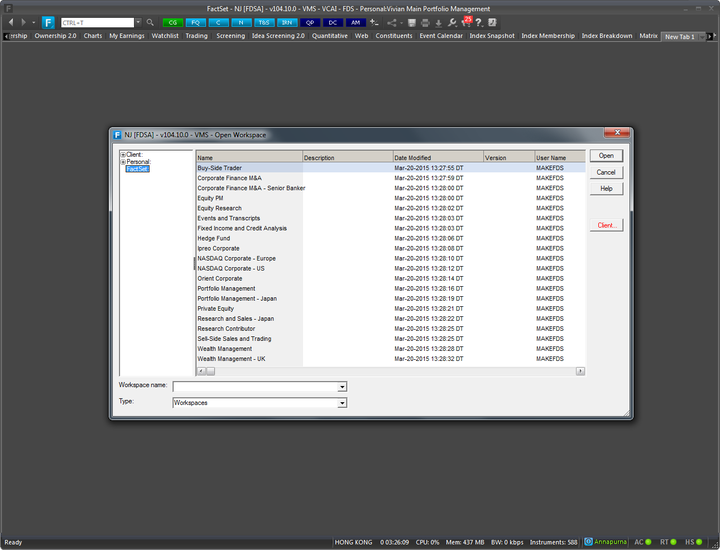Expand the Client tree node

coord(123,155)
